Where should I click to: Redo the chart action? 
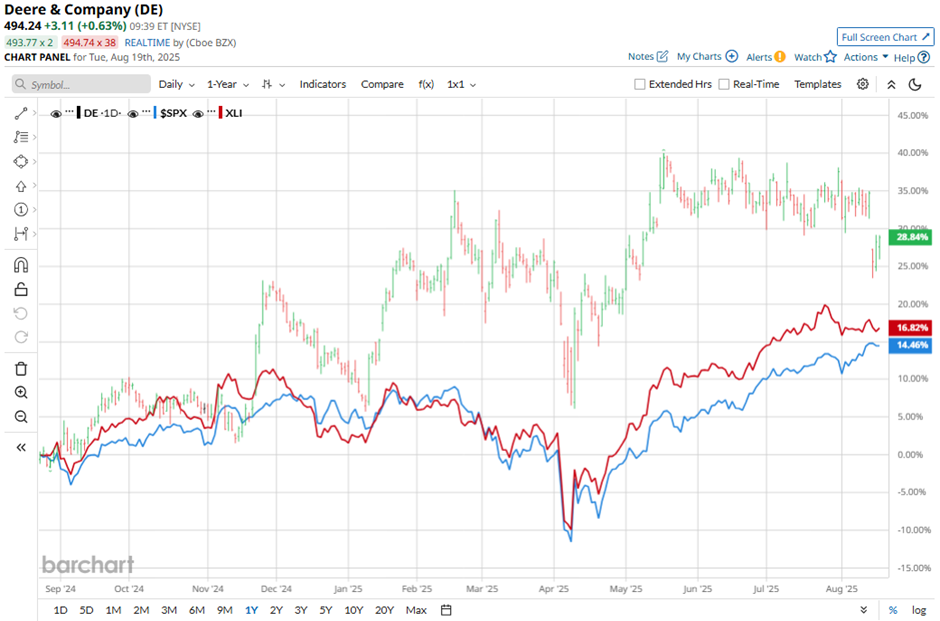click(21, 337)
